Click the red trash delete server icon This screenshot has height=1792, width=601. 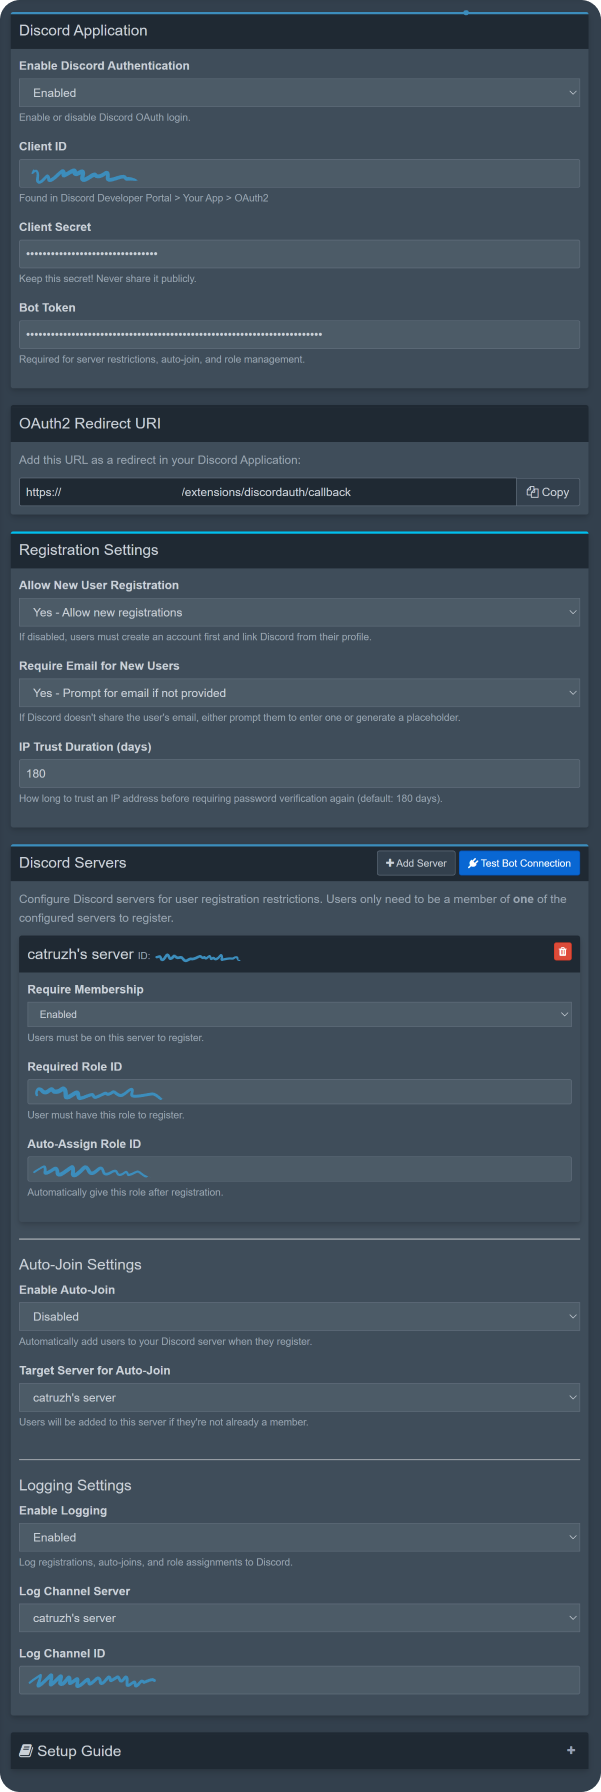562,952
